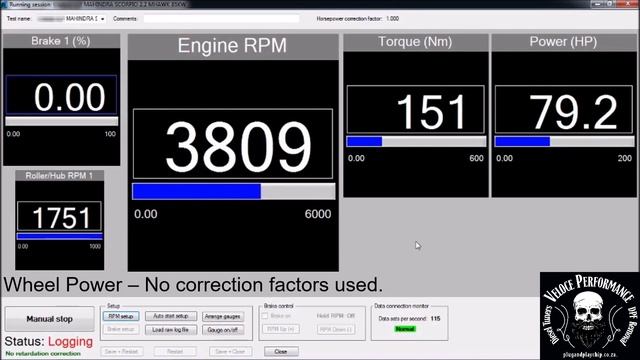Screen dimensions: 640x360
Task: Click the Torque scale maximum 600
Action: (476, 158)
